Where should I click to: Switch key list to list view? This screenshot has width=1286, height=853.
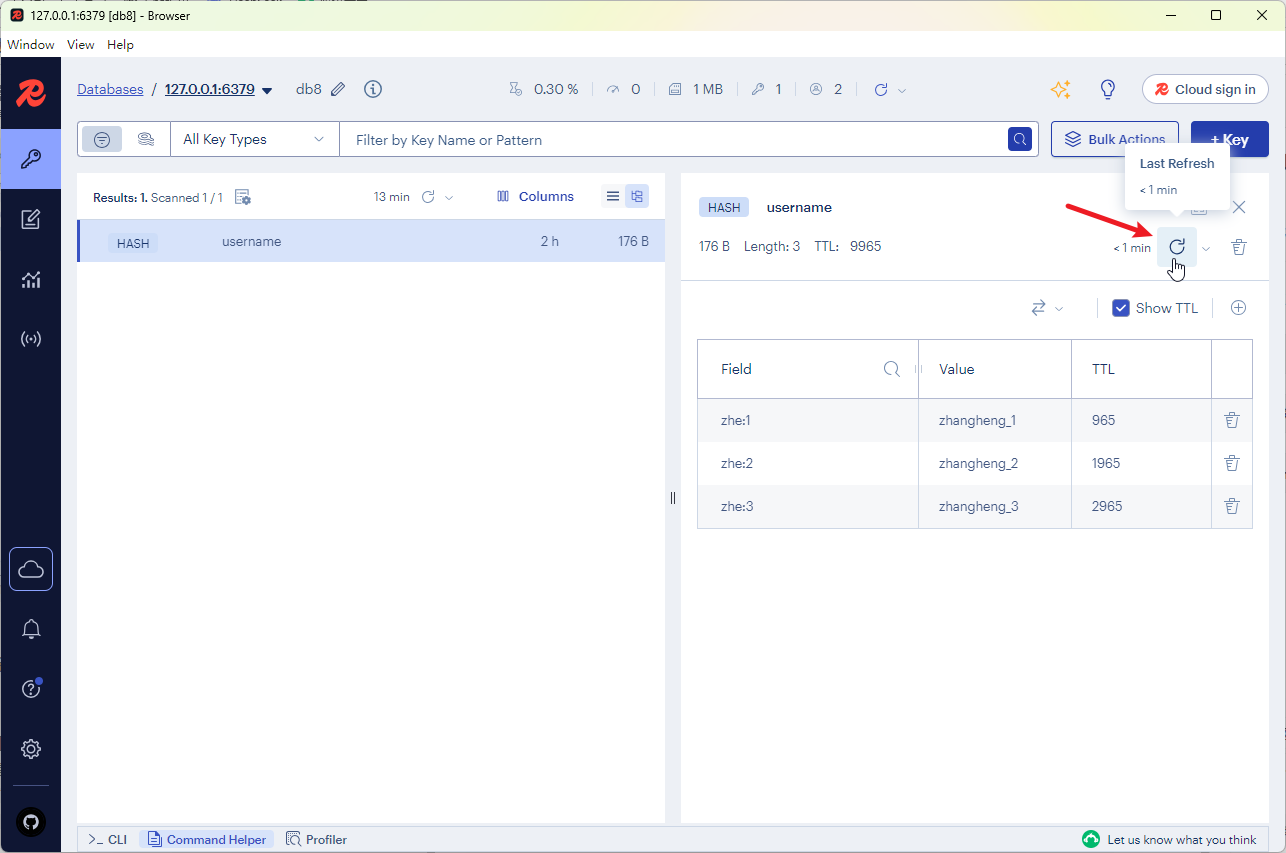pyautogui.click(x=613, y=196)
